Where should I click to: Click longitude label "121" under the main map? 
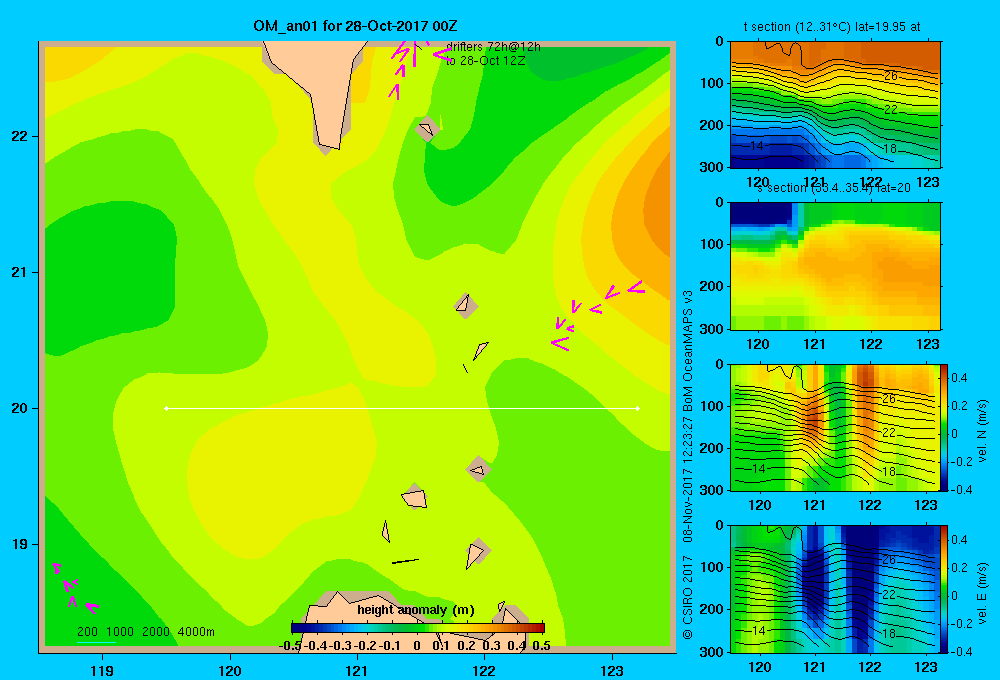[357, 670]
